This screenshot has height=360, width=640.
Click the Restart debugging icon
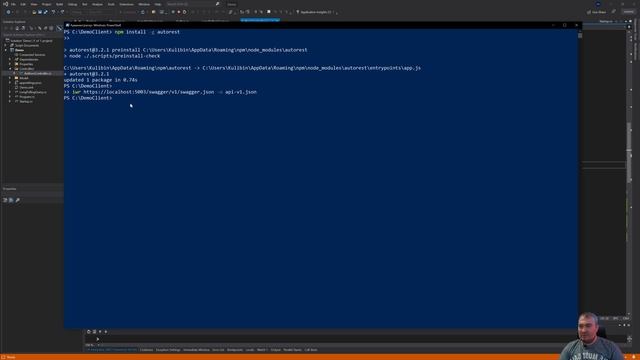click(184, 12)
